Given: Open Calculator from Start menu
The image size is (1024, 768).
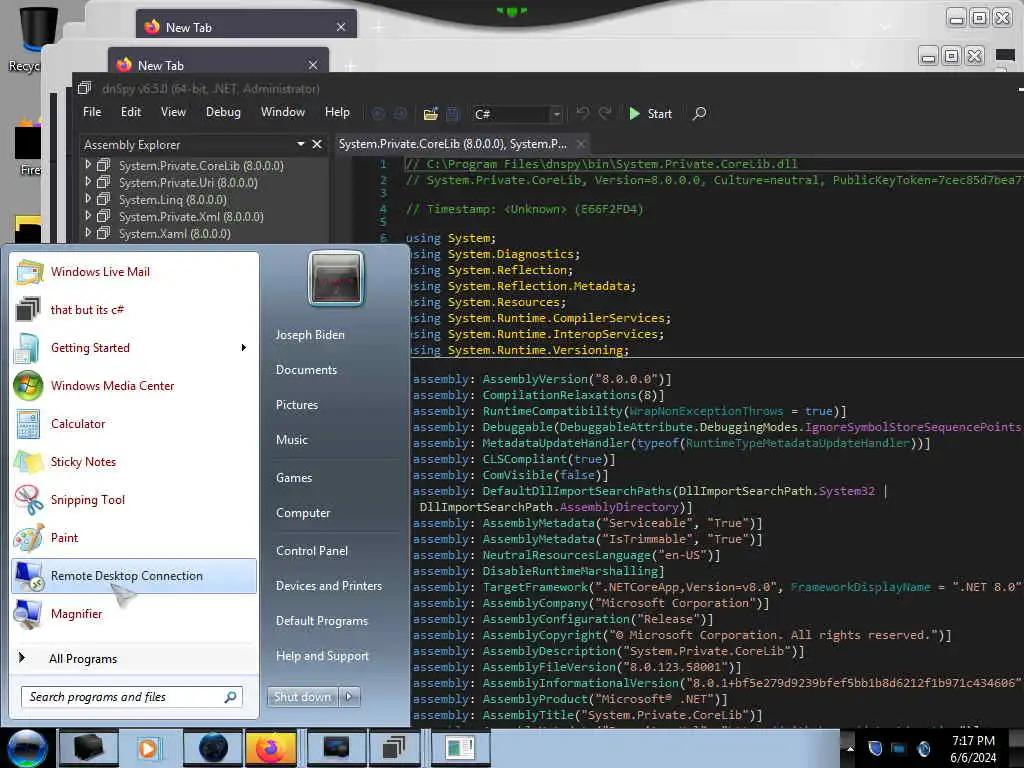Looking at the screenshot, I should (135, 423).
